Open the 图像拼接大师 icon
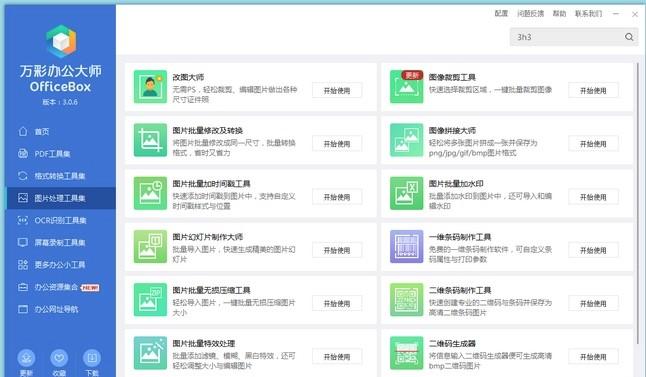 [406, 140]
